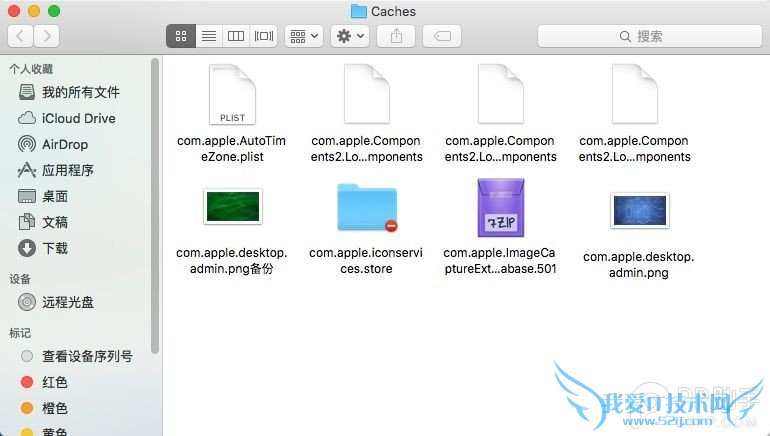Select the green com.apple.desktop.admin.png备份 thumbnail
The height and width of the screenshot is (436, 770).
pyautogui.click(x=233, y=207)
